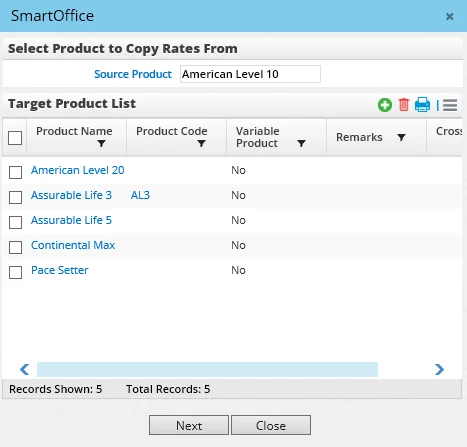
Task: Click the Next button
Action: (x=189, y=425)
